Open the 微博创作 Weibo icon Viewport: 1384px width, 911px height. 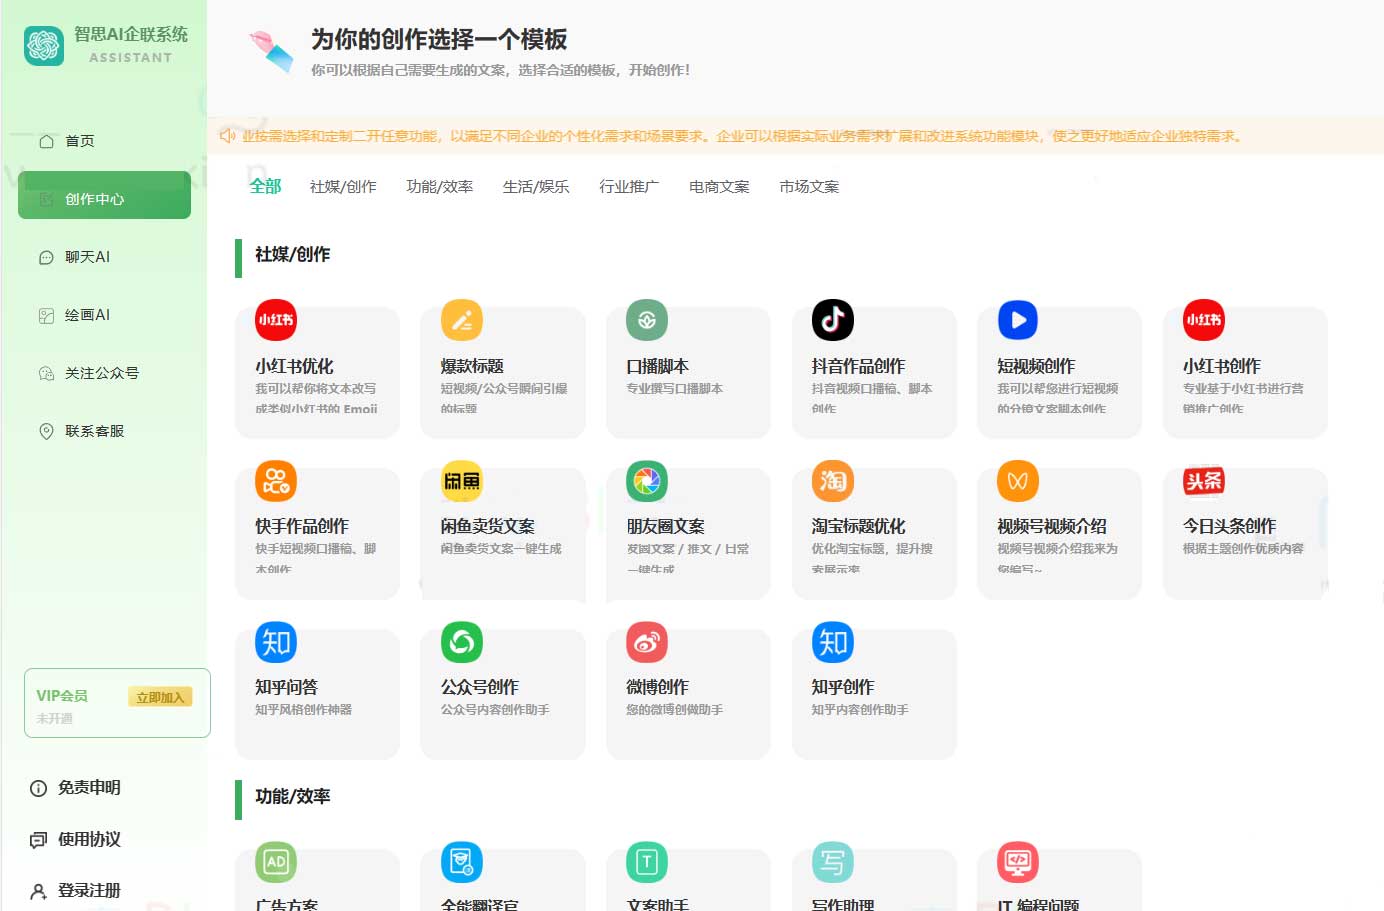(647, 642)
